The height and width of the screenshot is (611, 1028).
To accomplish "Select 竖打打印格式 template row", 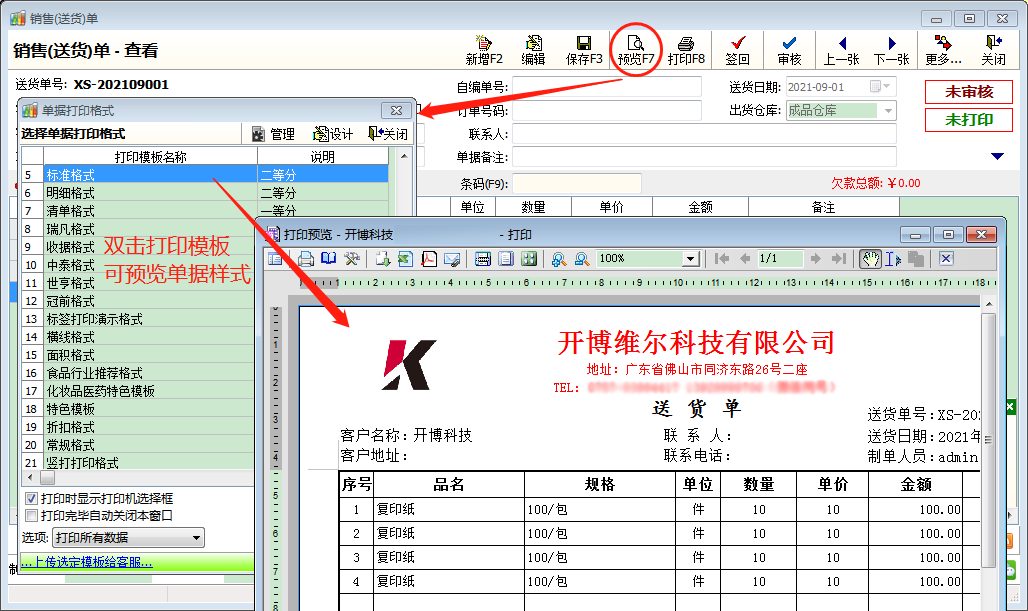I will [x=138, y=463].
